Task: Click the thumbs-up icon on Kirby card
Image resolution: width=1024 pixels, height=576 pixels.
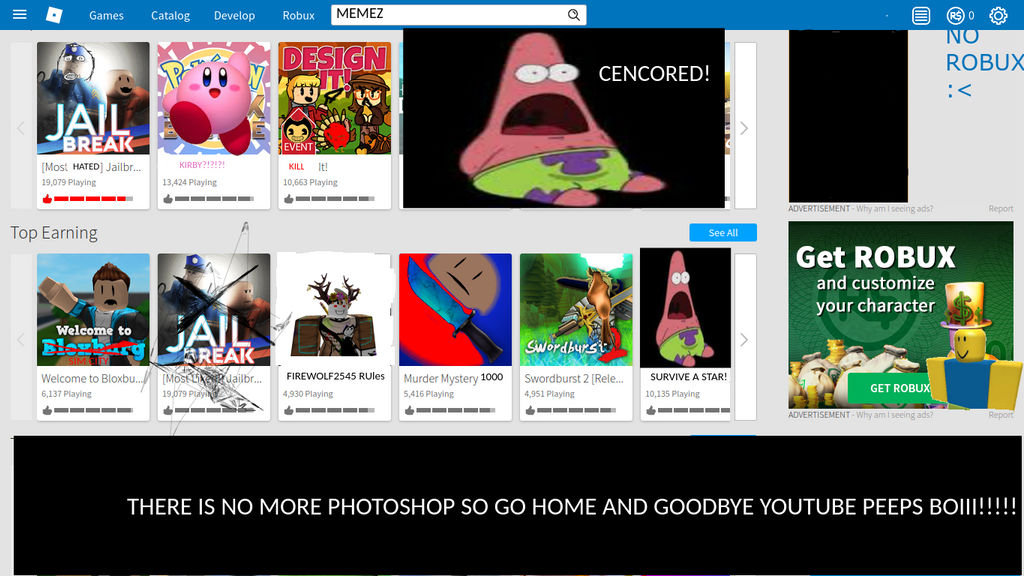Action: [168, 199]
